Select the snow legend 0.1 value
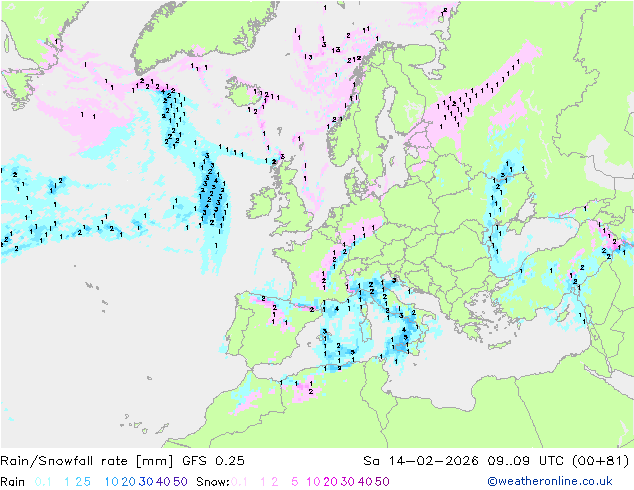 [240, 482]
